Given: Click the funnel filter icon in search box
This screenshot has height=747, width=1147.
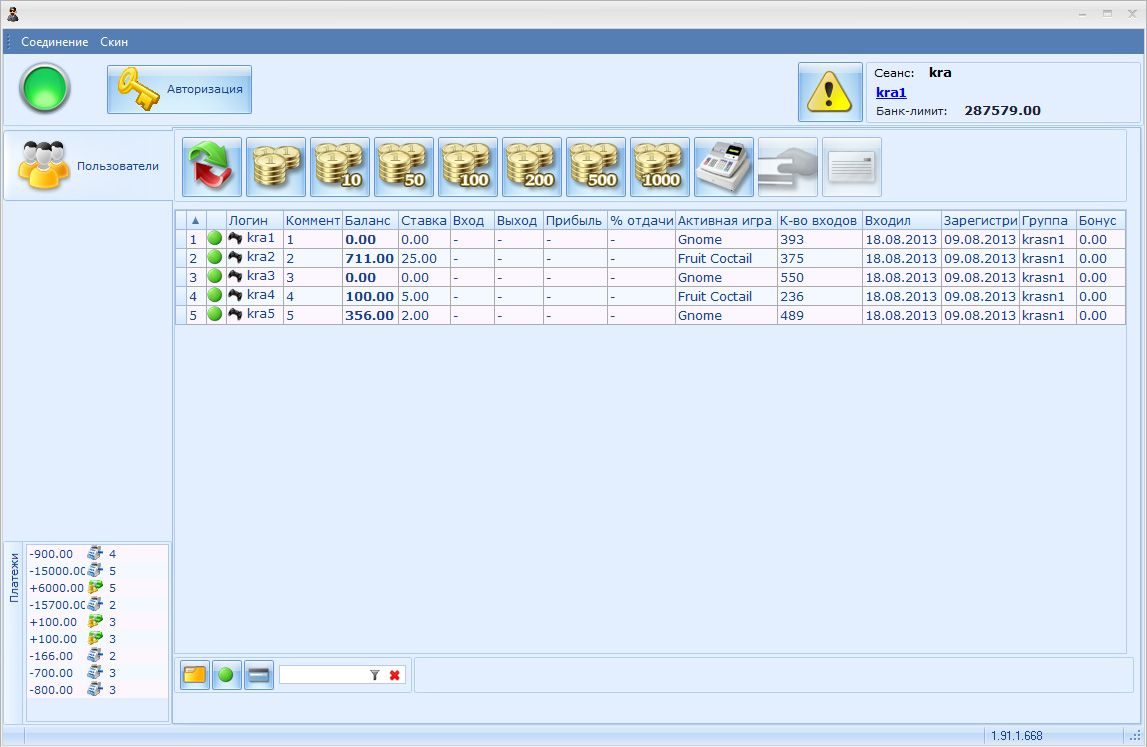Looking at the screenshot, I should point(375,675).
